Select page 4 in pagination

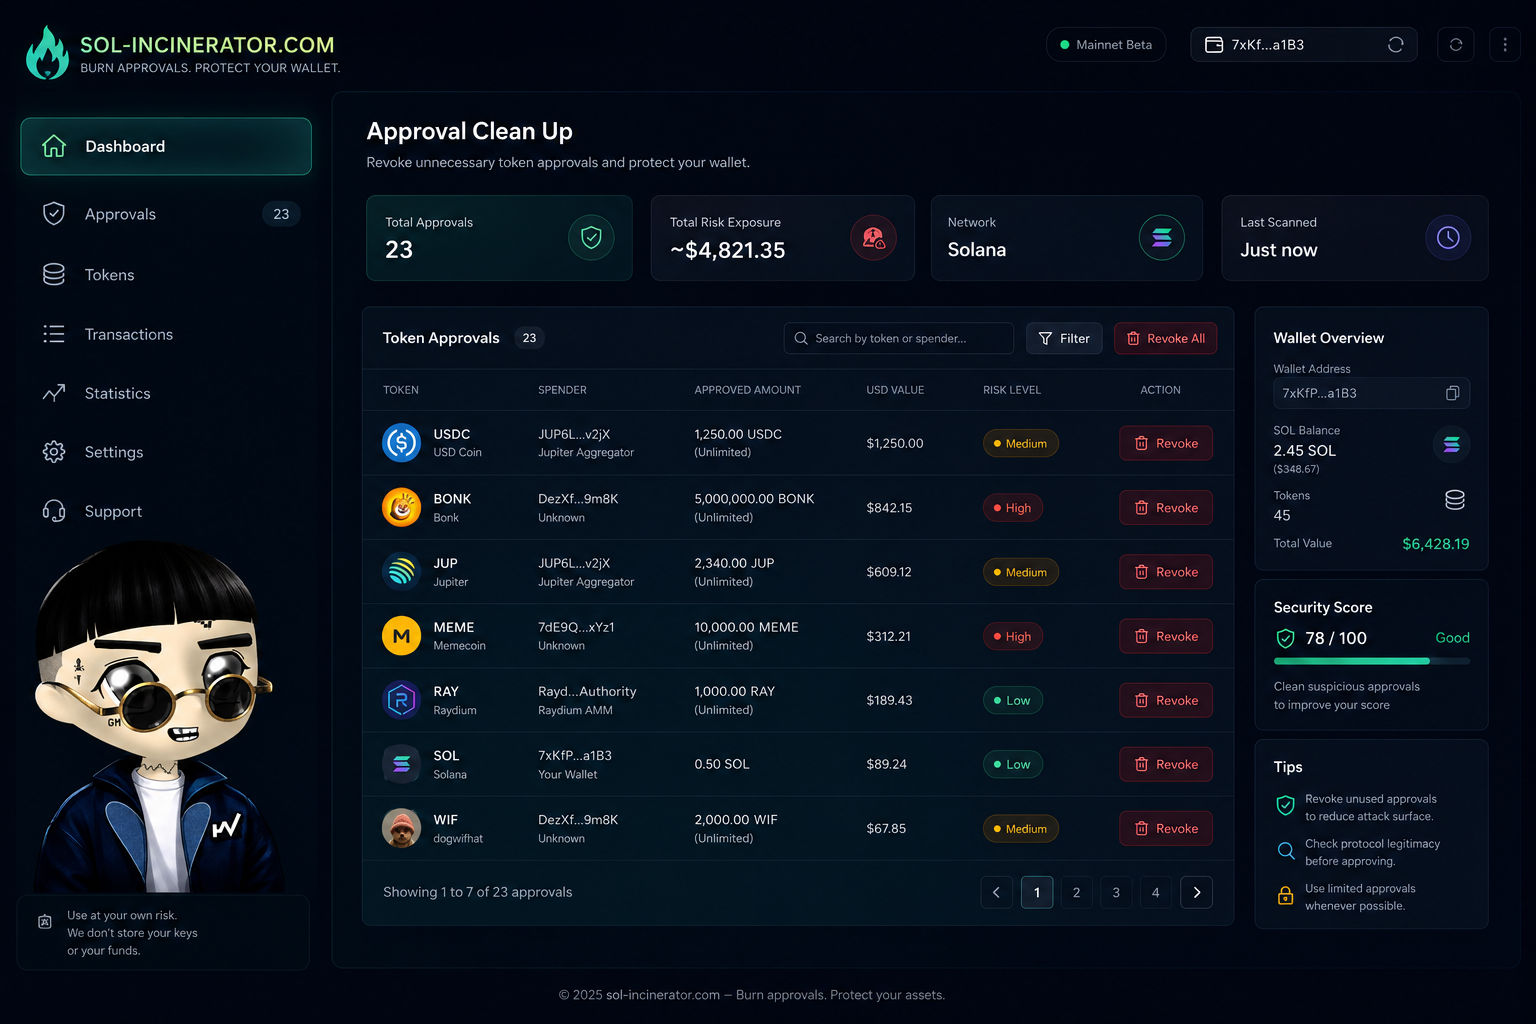tap(1155, 892)
